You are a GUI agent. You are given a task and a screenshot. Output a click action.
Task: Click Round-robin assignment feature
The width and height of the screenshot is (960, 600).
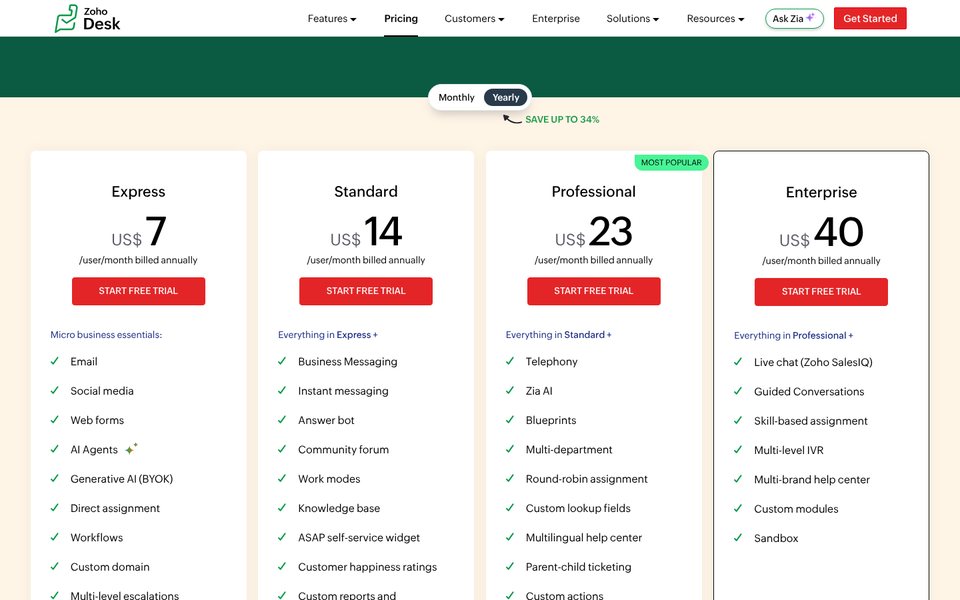[586, 479]
